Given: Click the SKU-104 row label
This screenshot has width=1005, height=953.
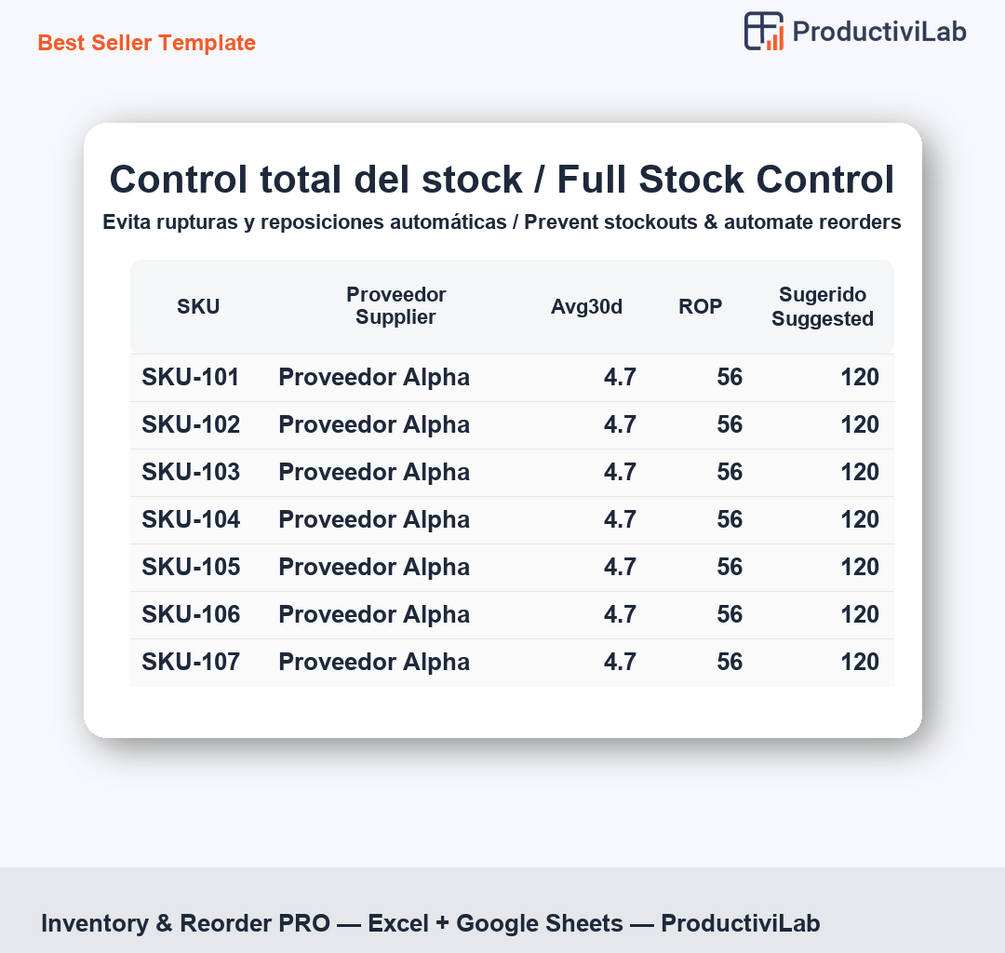Looking at the screenshot, I should pyautogui.click(x=191, y=520).
